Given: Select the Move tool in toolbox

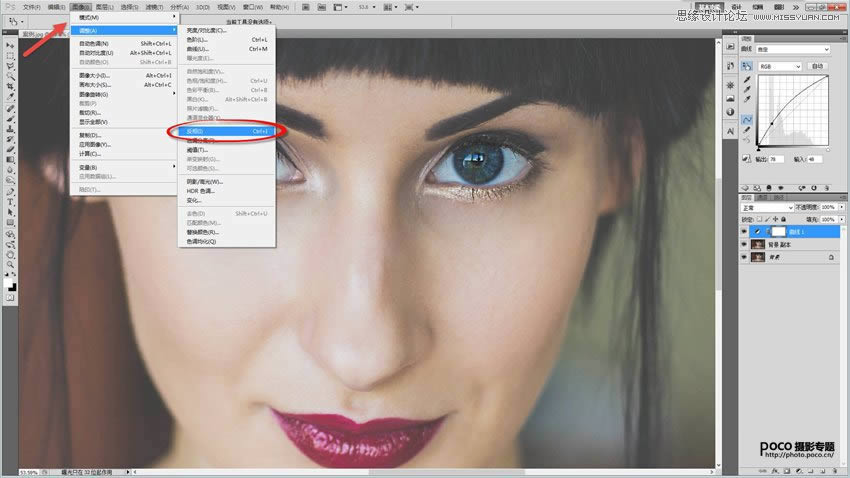Looking at the screenshot, I should coord(10,45).
